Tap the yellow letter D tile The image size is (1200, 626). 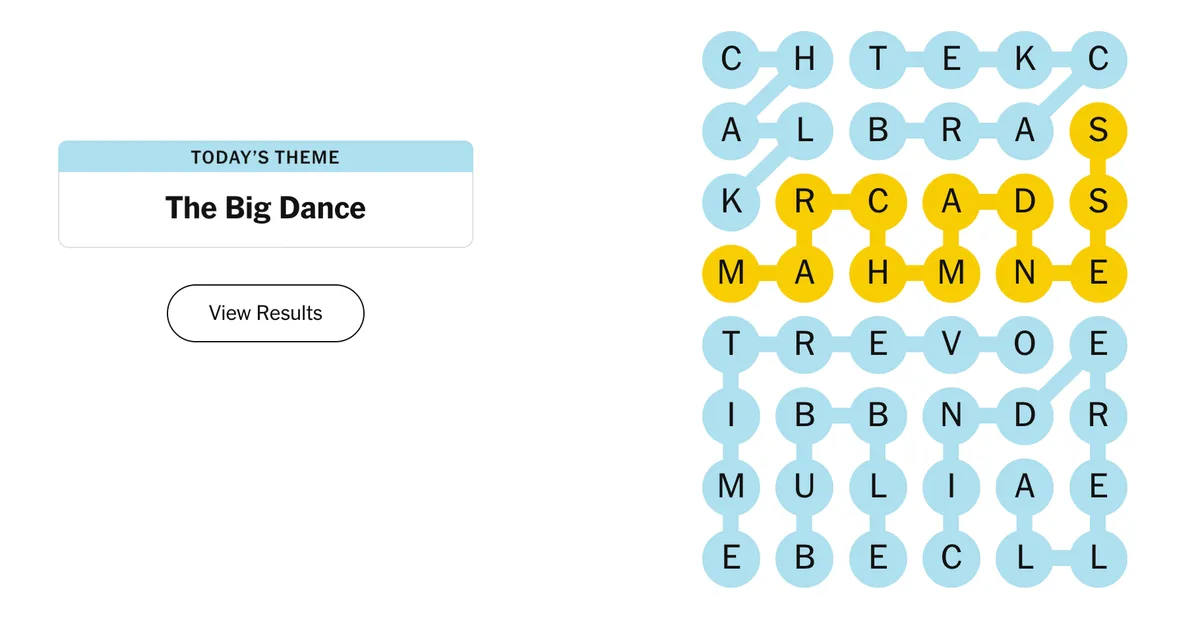(x=1024, y=202)
